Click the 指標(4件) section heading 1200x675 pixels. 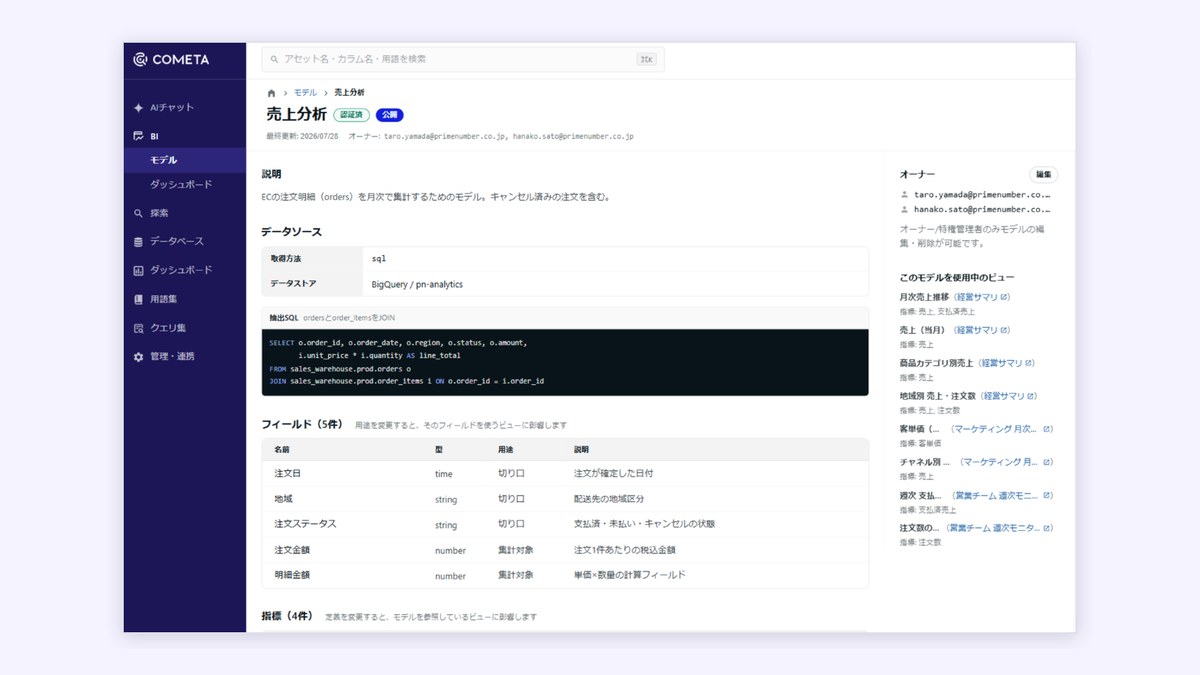288,616
